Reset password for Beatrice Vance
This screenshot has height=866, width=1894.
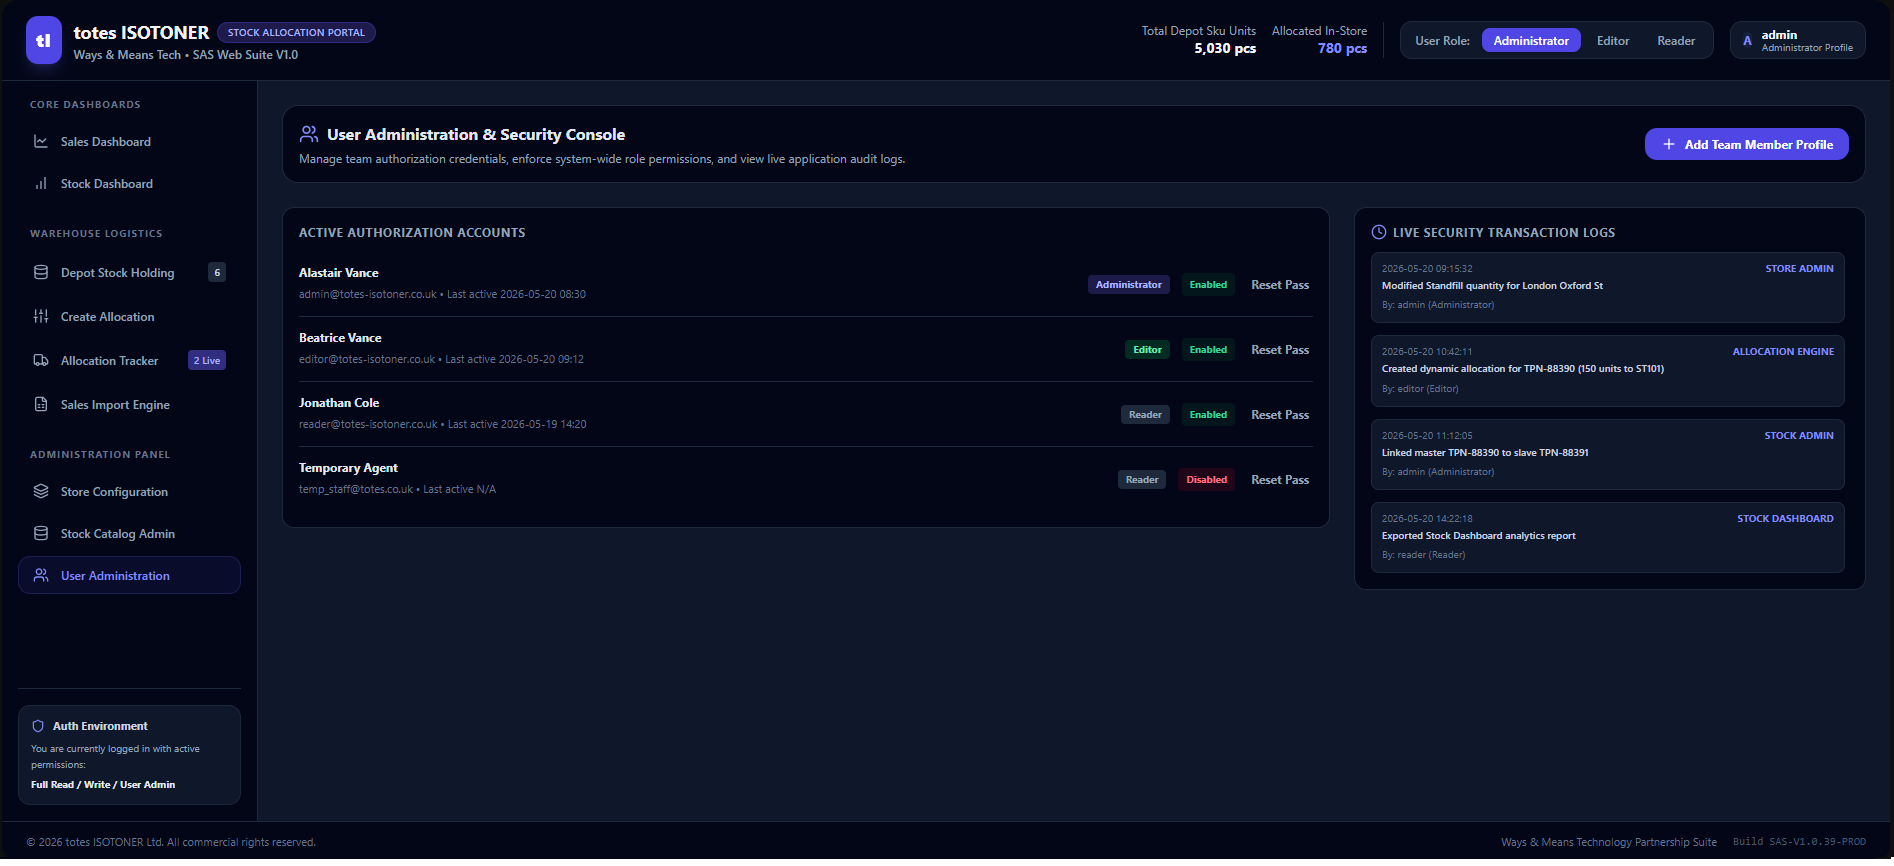tap(1280, 350)
